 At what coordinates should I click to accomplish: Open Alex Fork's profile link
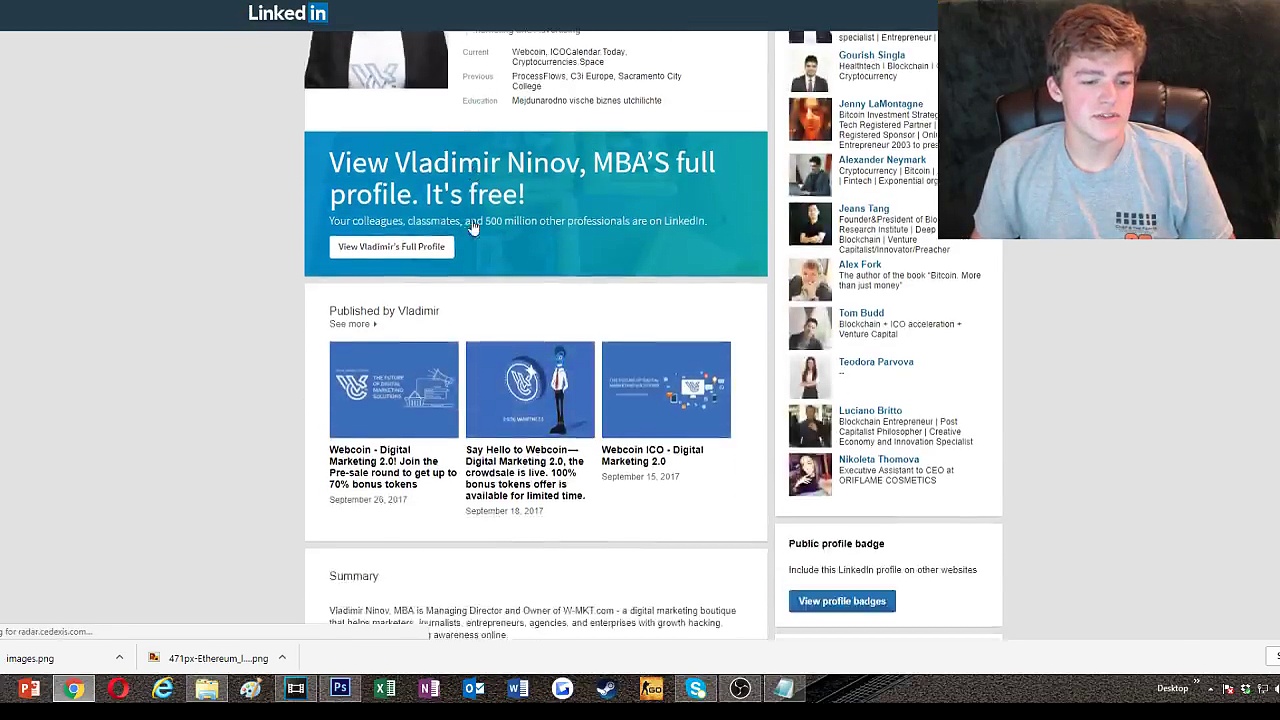(860, 265)
